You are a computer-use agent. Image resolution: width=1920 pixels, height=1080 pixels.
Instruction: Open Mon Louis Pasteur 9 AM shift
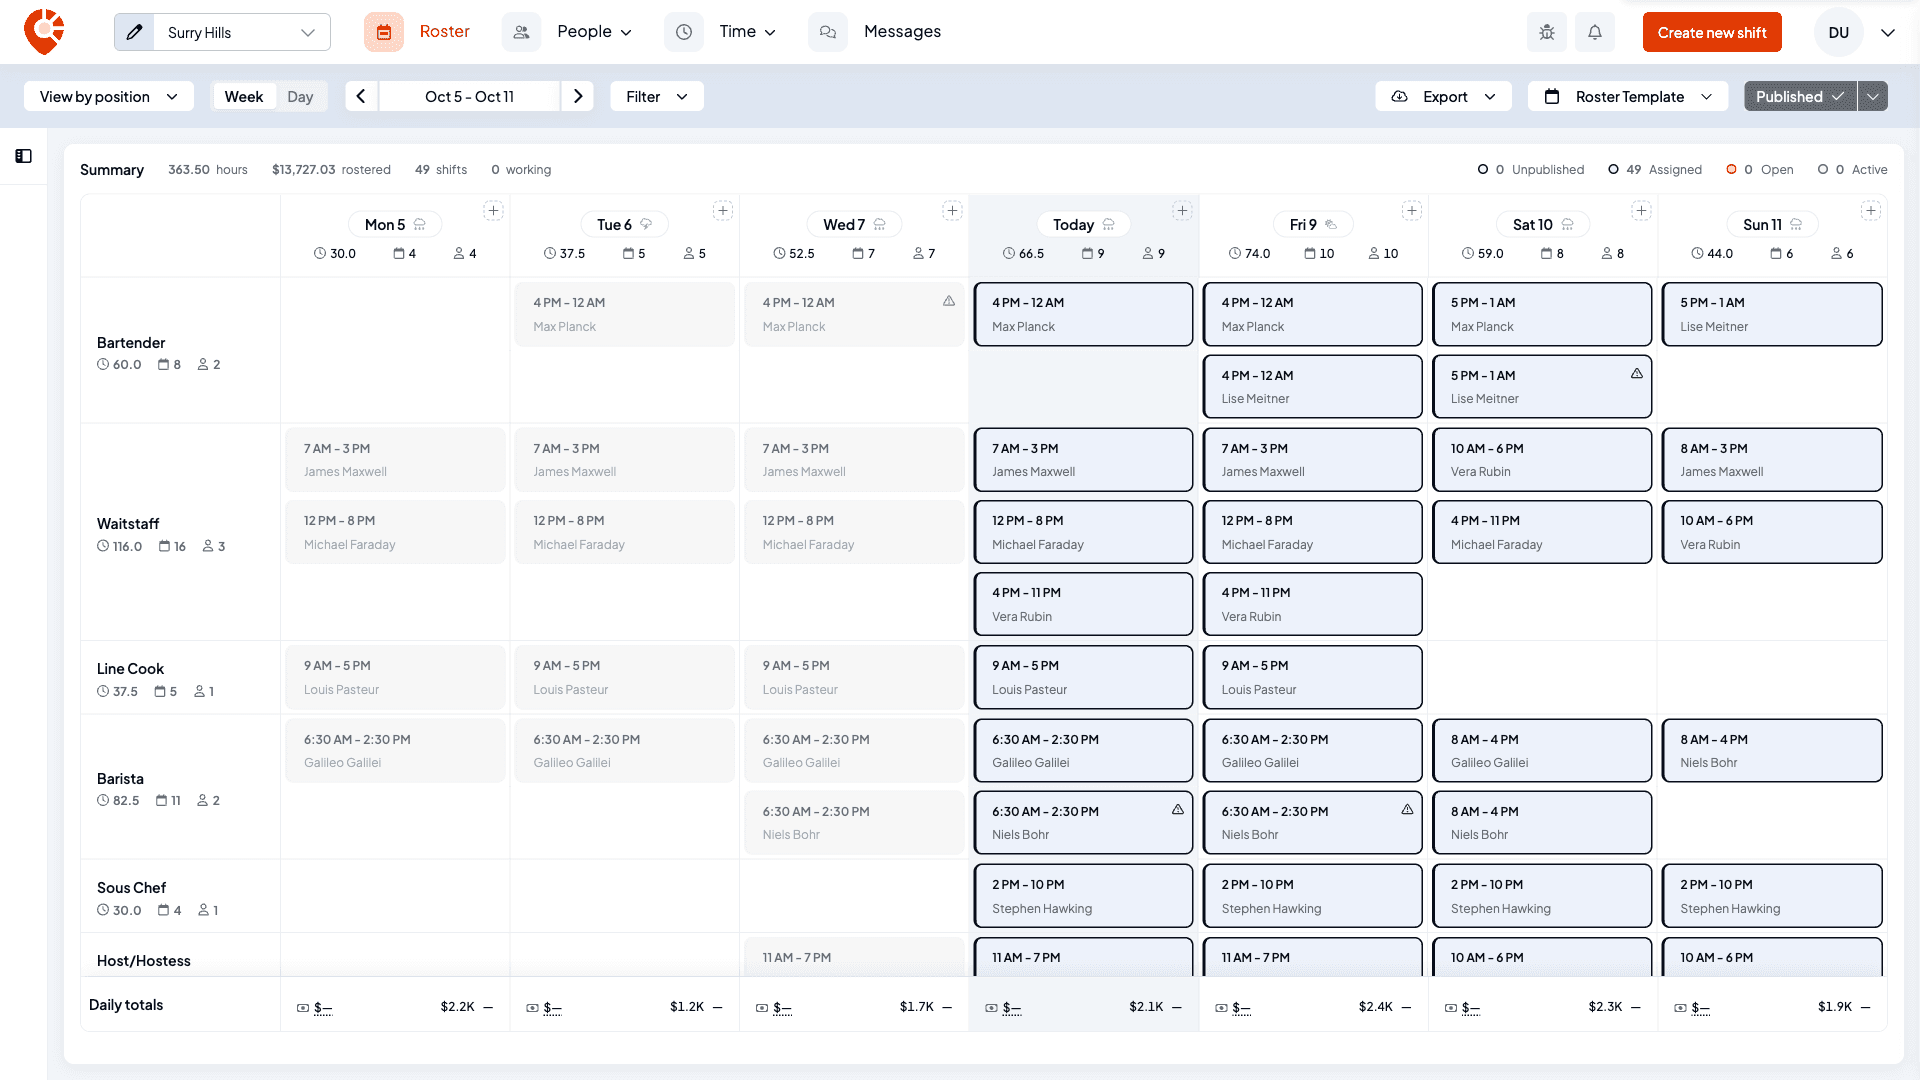[x=395, y=677]
